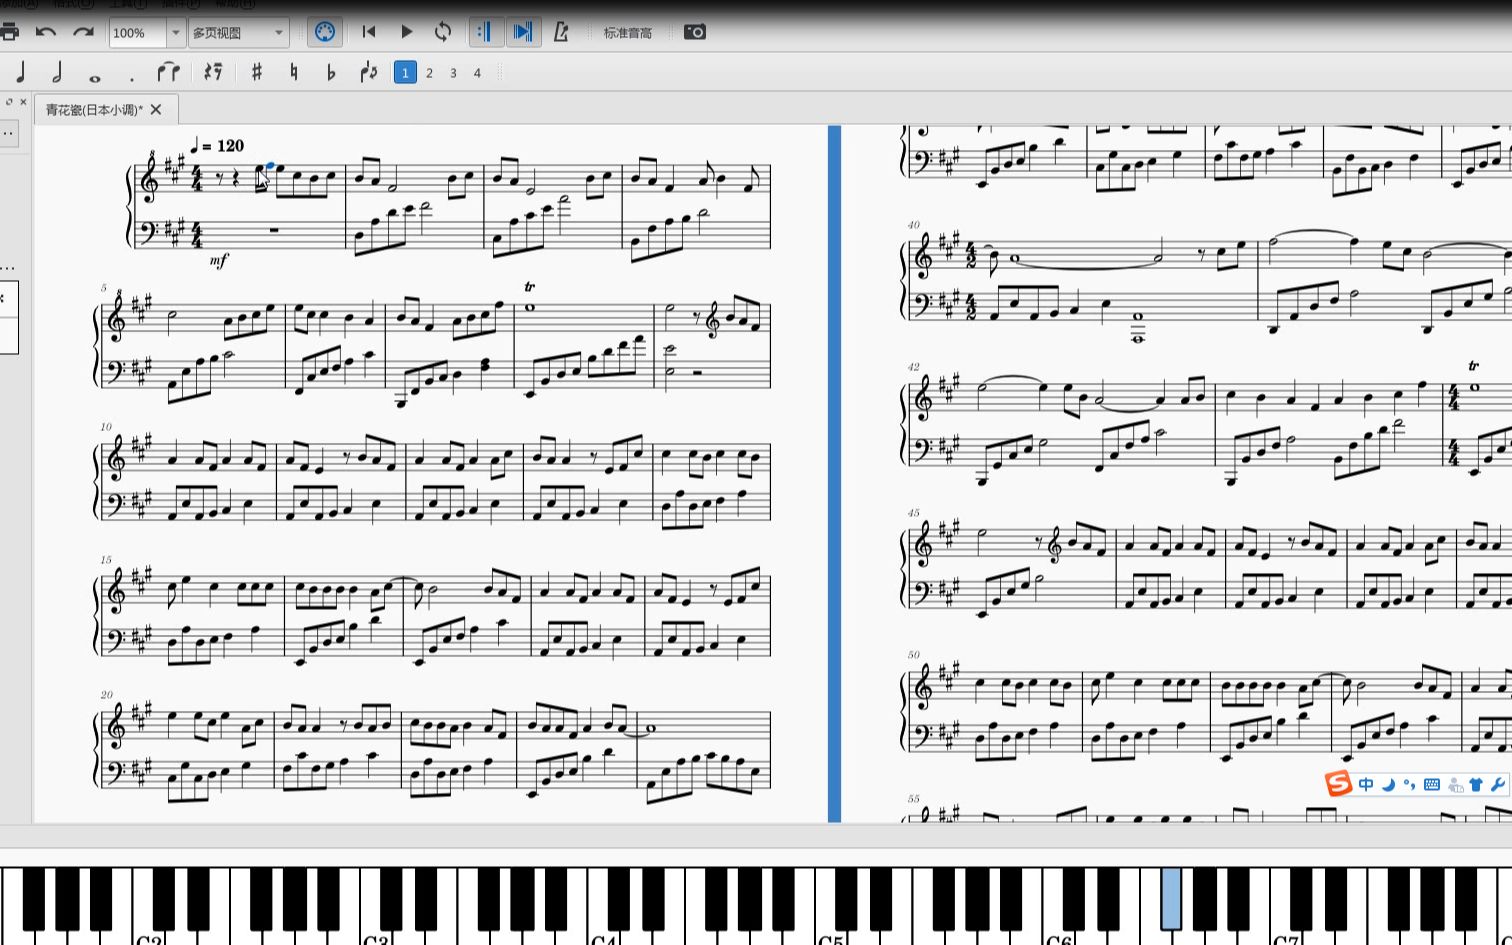Click the rest input icon
Viewport: 1512px width, 945px height.
pyautogui.click(x=213, y=72)
